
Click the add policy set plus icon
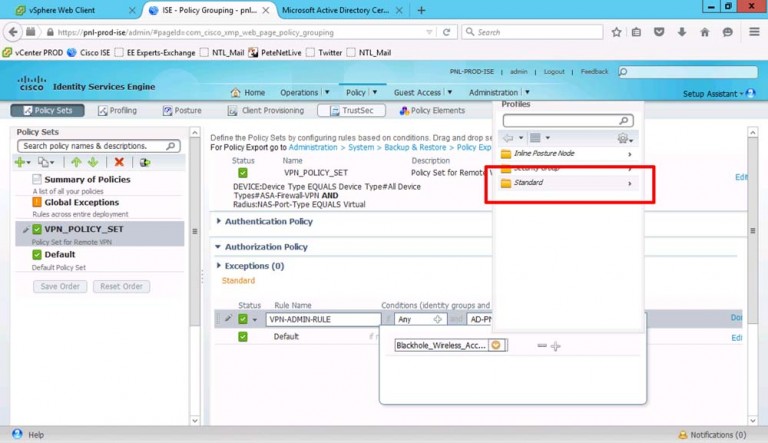click(x=20, y=162)
